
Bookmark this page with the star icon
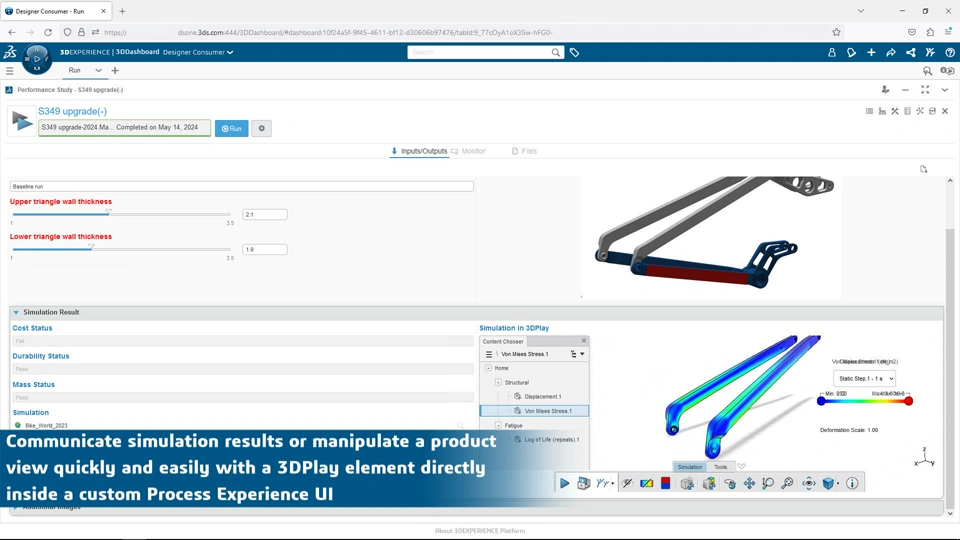pyautogui.click(x=836, y=32)
